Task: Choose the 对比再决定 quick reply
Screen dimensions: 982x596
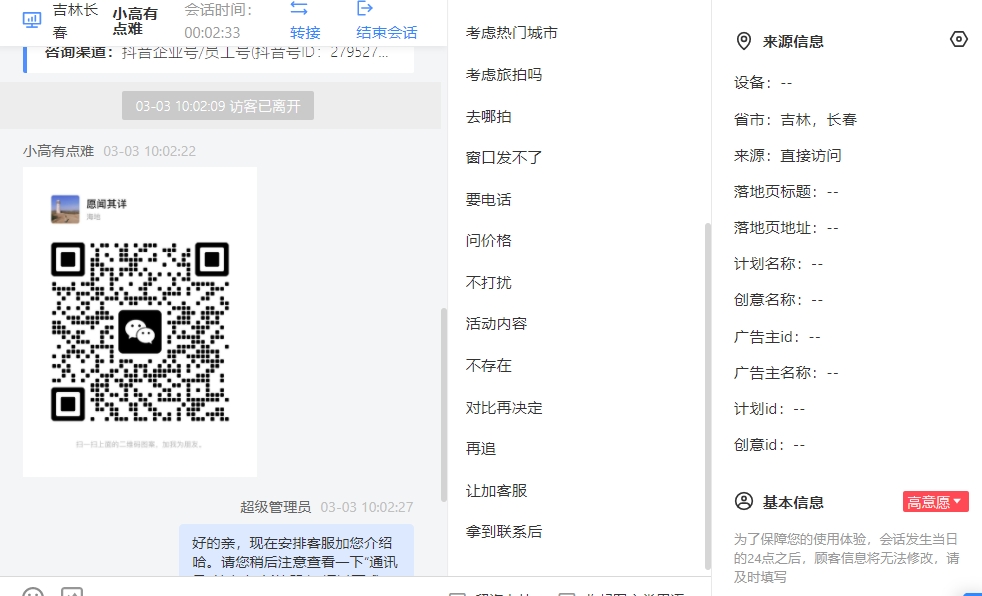Action: tap(504, 408)
